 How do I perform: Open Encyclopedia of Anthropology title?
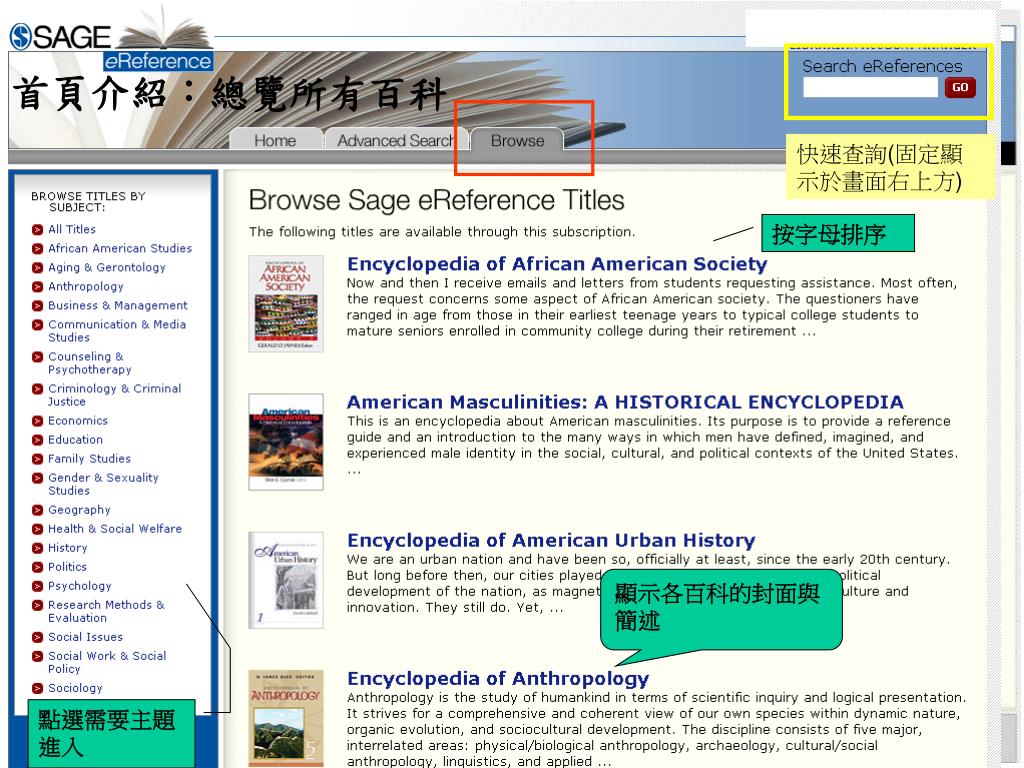498,679
